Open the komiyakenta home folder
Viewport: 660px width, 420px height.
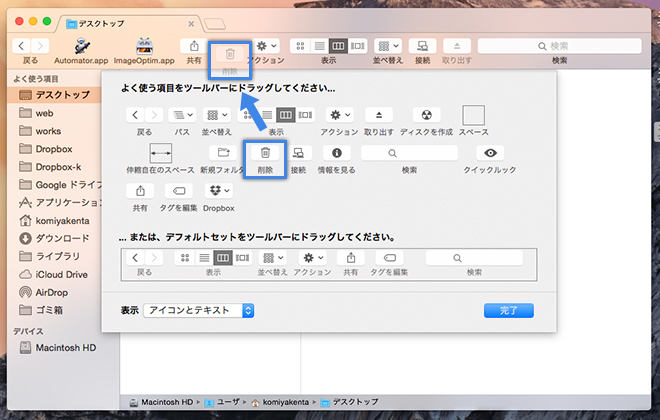click(x=55, y=221)
